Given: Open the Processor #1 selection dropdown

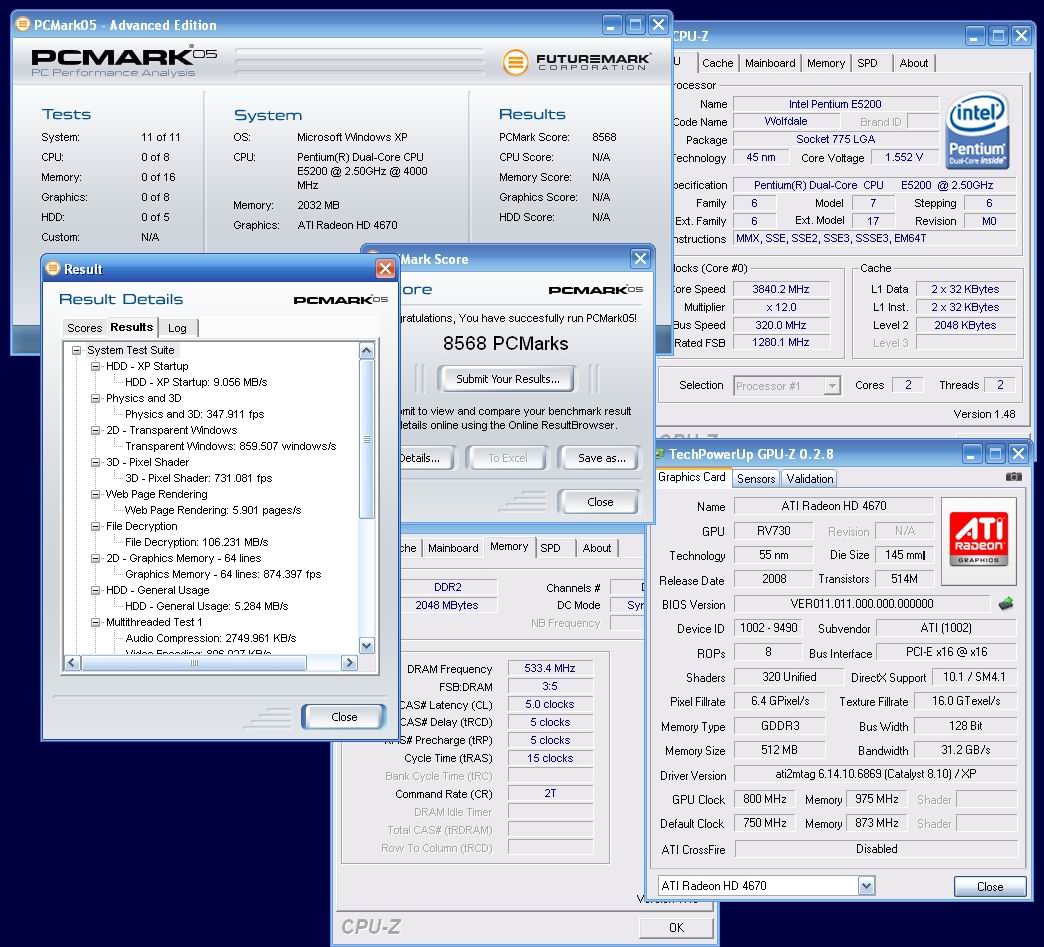Looking at the screenshot, I should pyautogui.click(x=832, y=386).
